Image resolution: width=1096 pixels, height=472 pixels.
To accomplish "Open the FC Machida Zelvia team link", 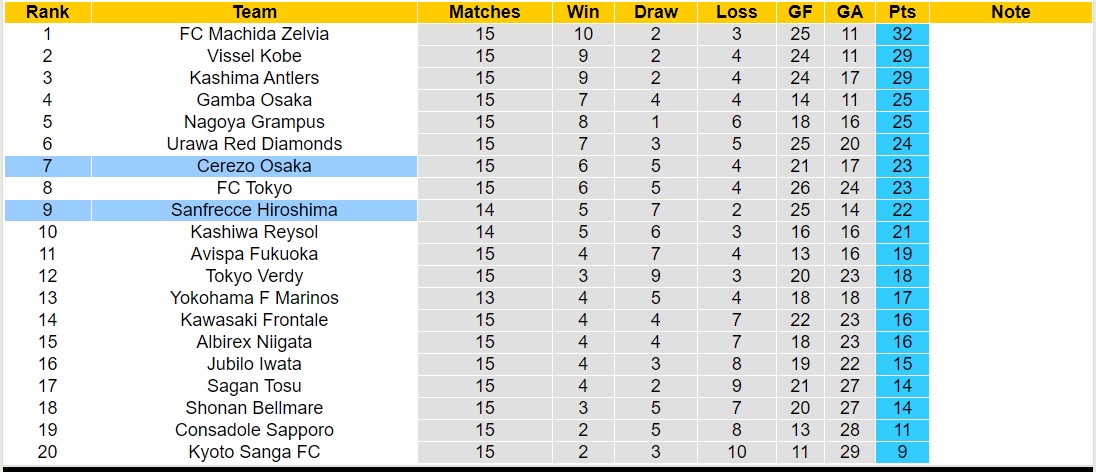I will [254, 34].
